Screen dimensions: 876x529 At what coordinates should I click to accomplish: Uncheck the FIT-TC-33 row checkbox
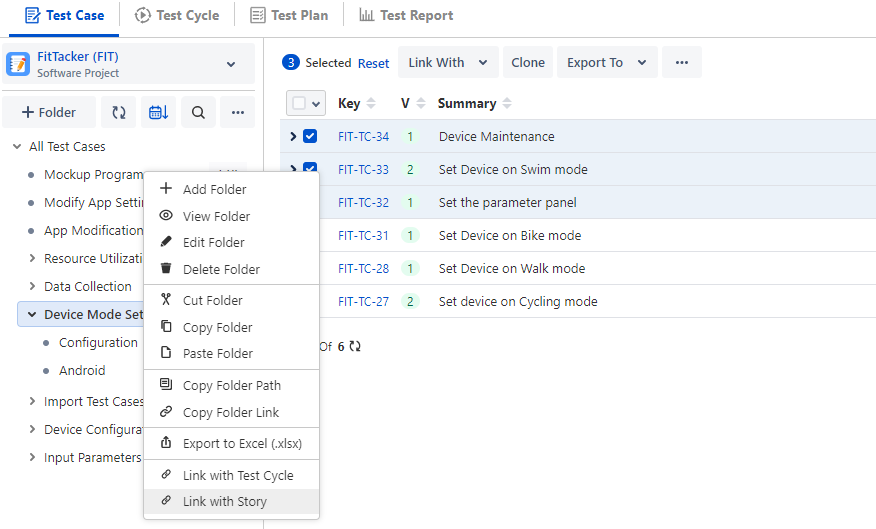pos(310,167)
